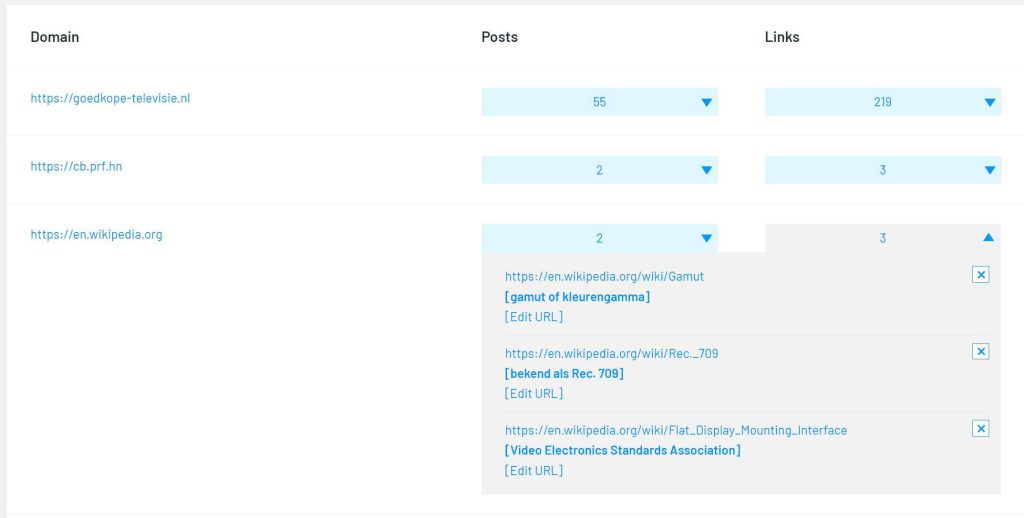The width and height of the screenshot is (1024, 518).
Task: Open the wiki/Rec._709 URL
Action: click(611, 353)
